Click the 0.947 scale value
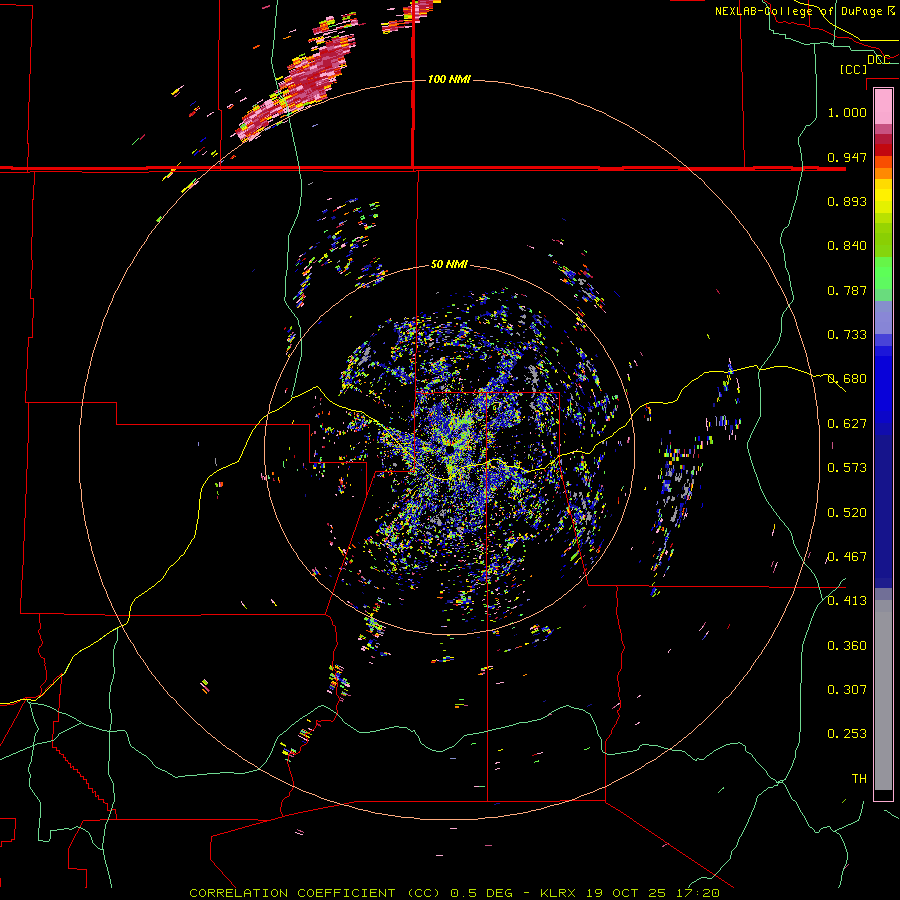This screenshot has height=900, width=900. coord(847,157)
